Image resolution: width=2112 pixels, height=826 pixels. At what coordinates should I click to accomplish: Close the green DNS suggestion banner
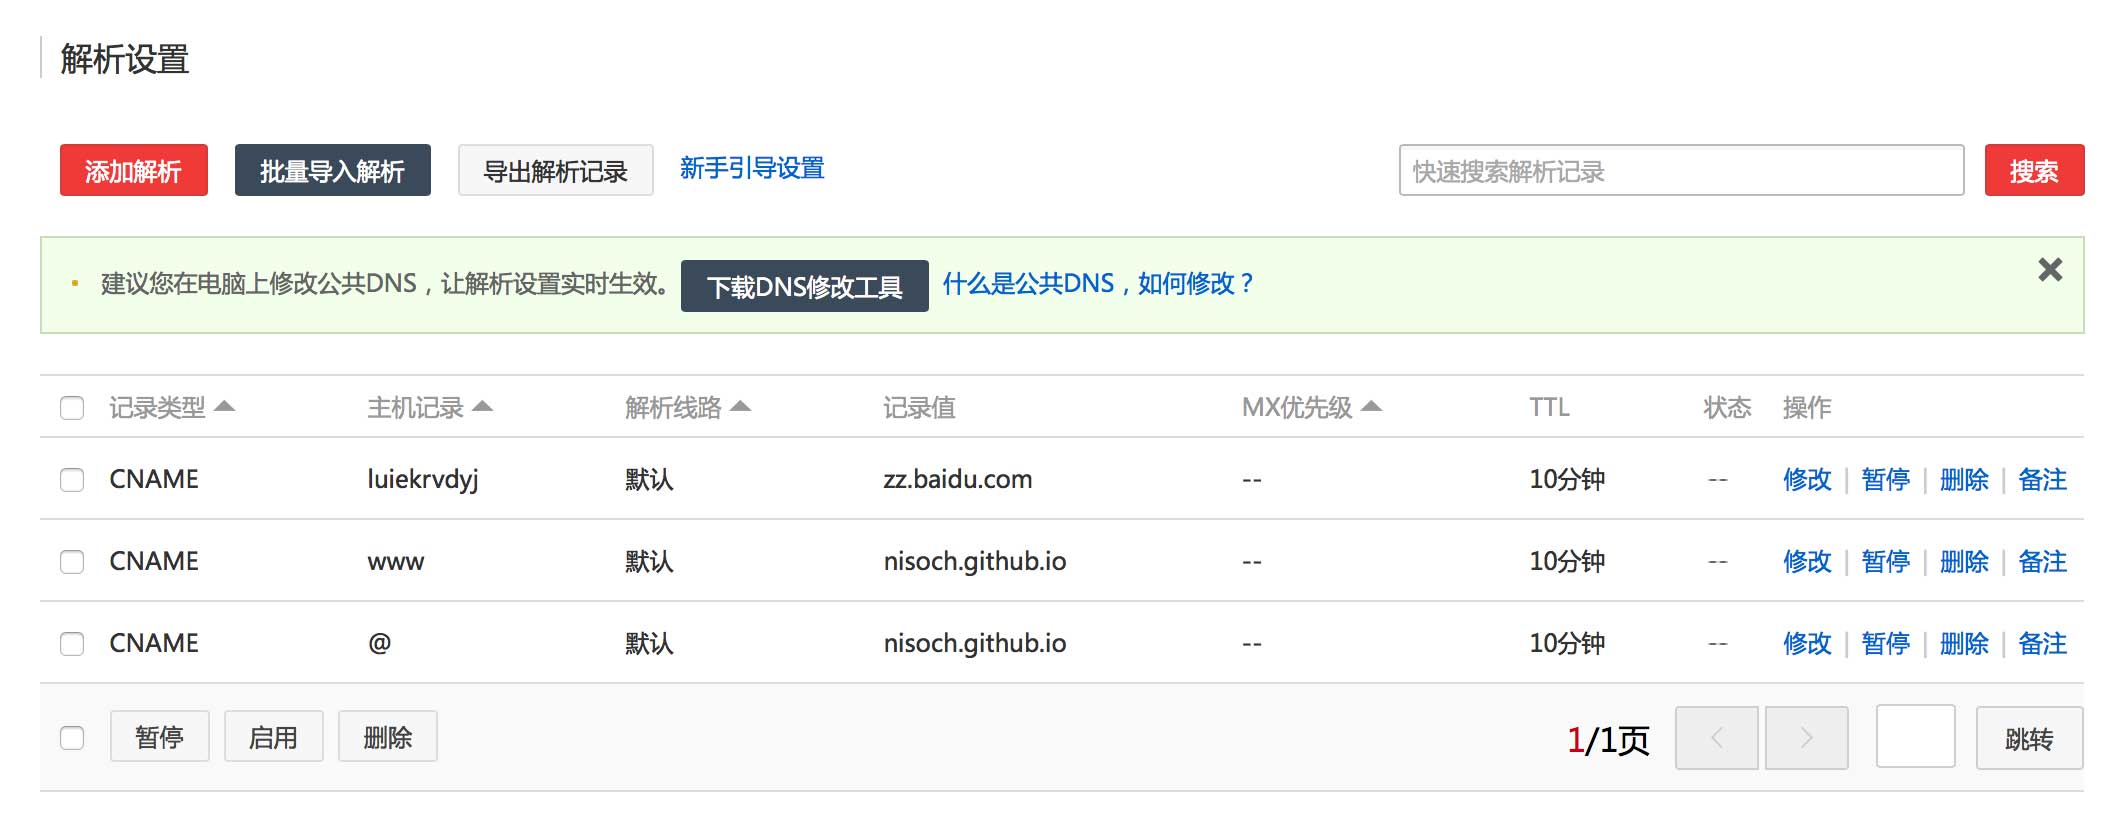tap(2050, 269)
